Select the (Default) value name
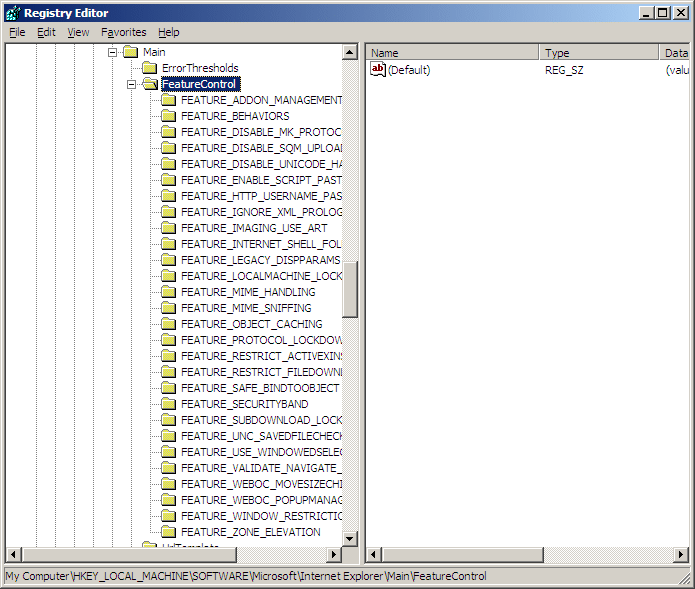Image resolution: width=695 pixels, height=589 pixels. (409, 70)
